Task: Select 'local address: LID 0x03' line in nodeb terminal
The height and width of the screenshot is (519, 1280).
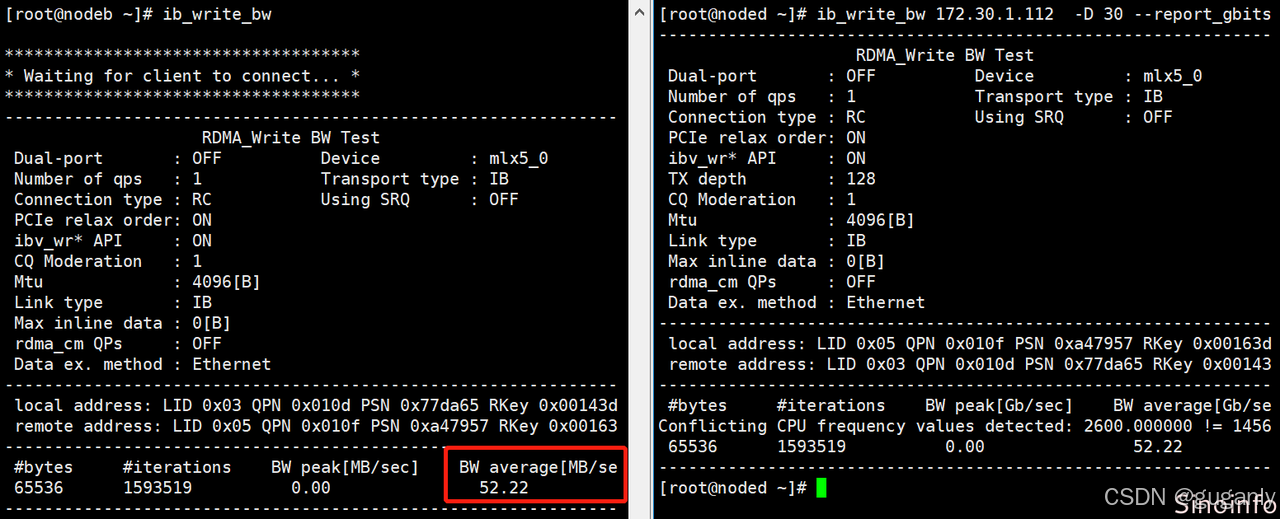Action: point(316,405)
